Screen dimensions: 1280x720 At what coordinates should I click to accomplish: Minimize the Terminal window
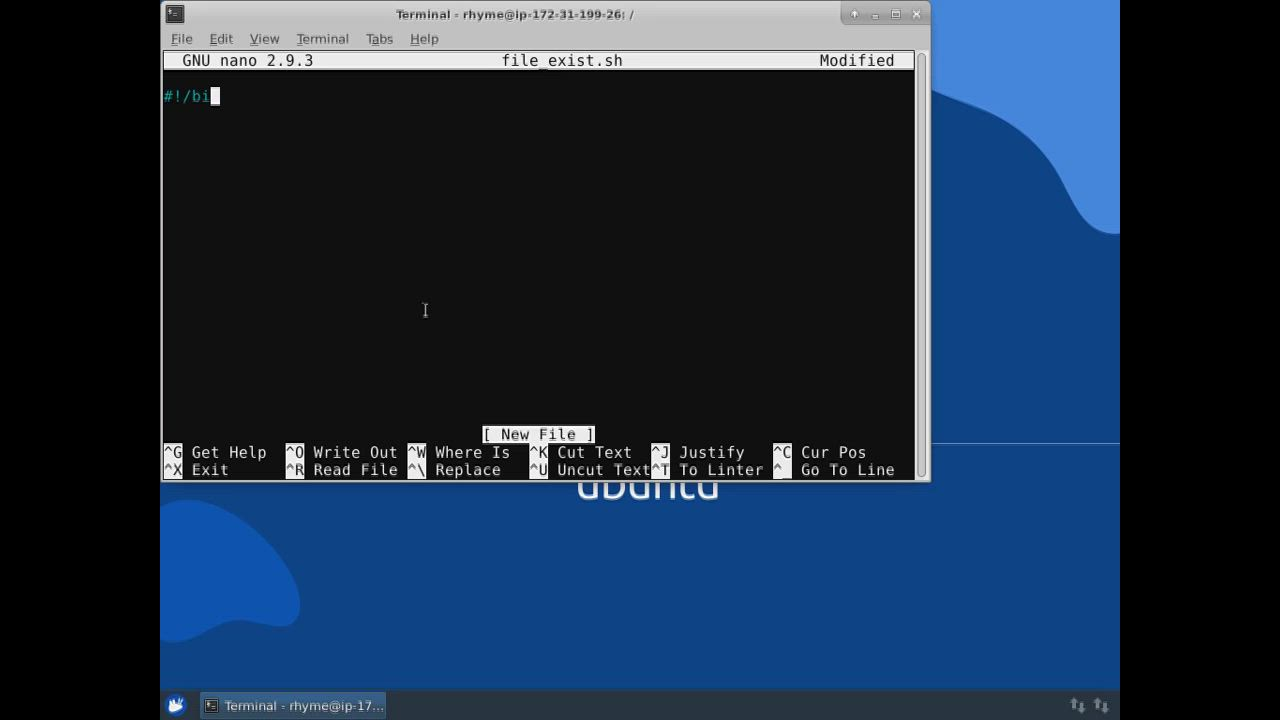point(875,14)
